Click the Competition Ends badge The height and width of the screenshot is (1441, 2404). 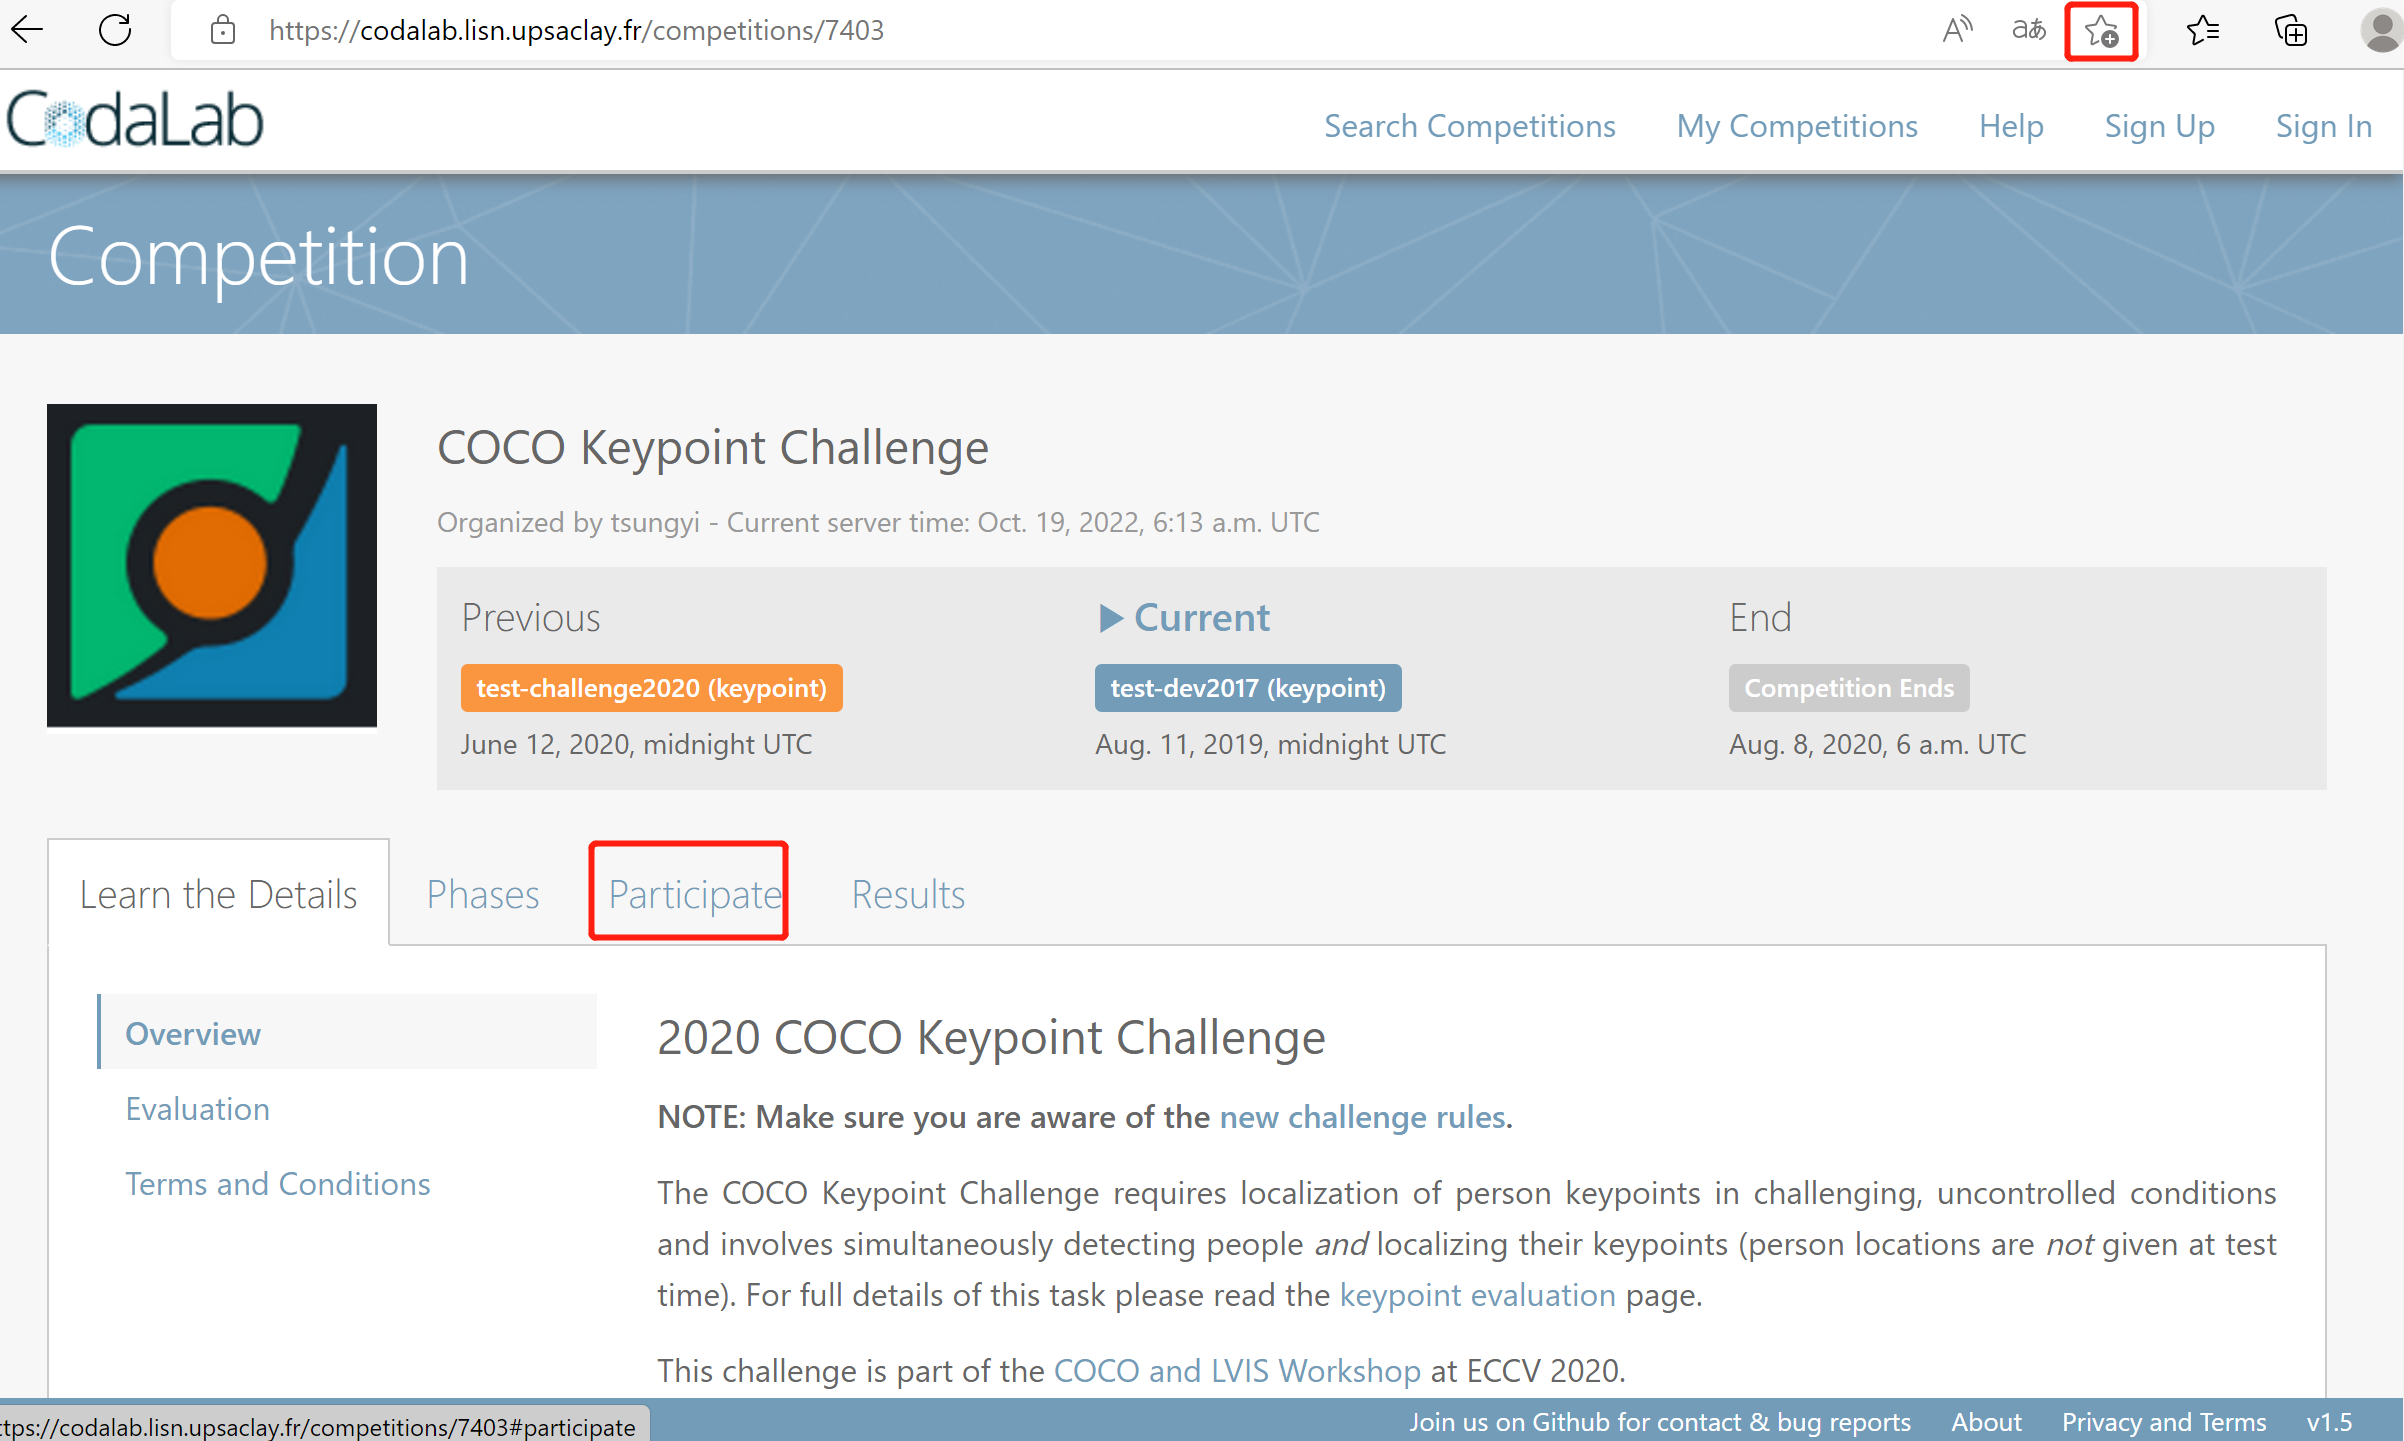pyautogui.click(x=1849, y=688)
